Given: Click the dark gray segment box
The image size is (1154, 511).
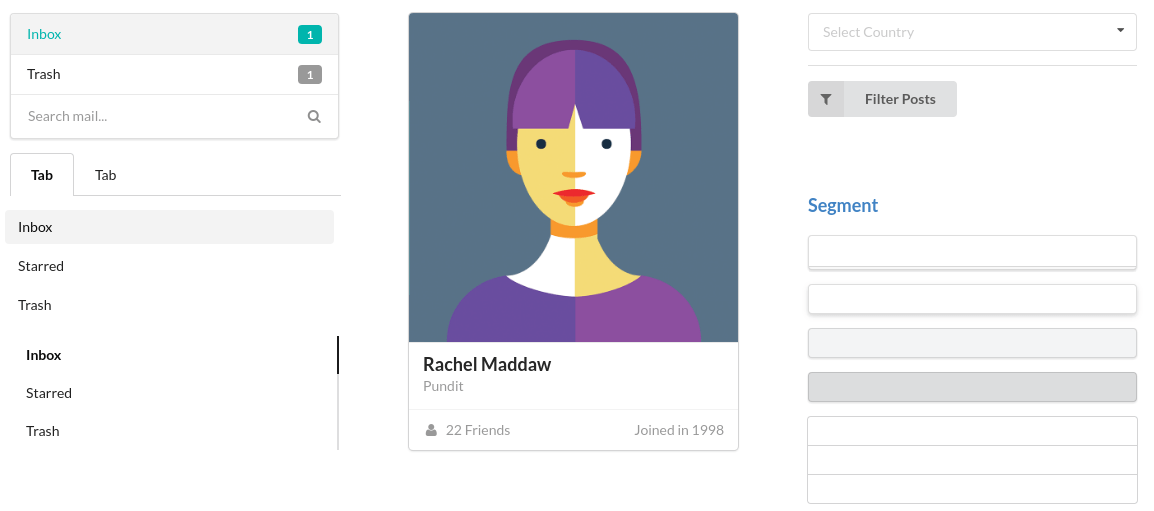Looking at the screenshot, I should pos(971,387).
